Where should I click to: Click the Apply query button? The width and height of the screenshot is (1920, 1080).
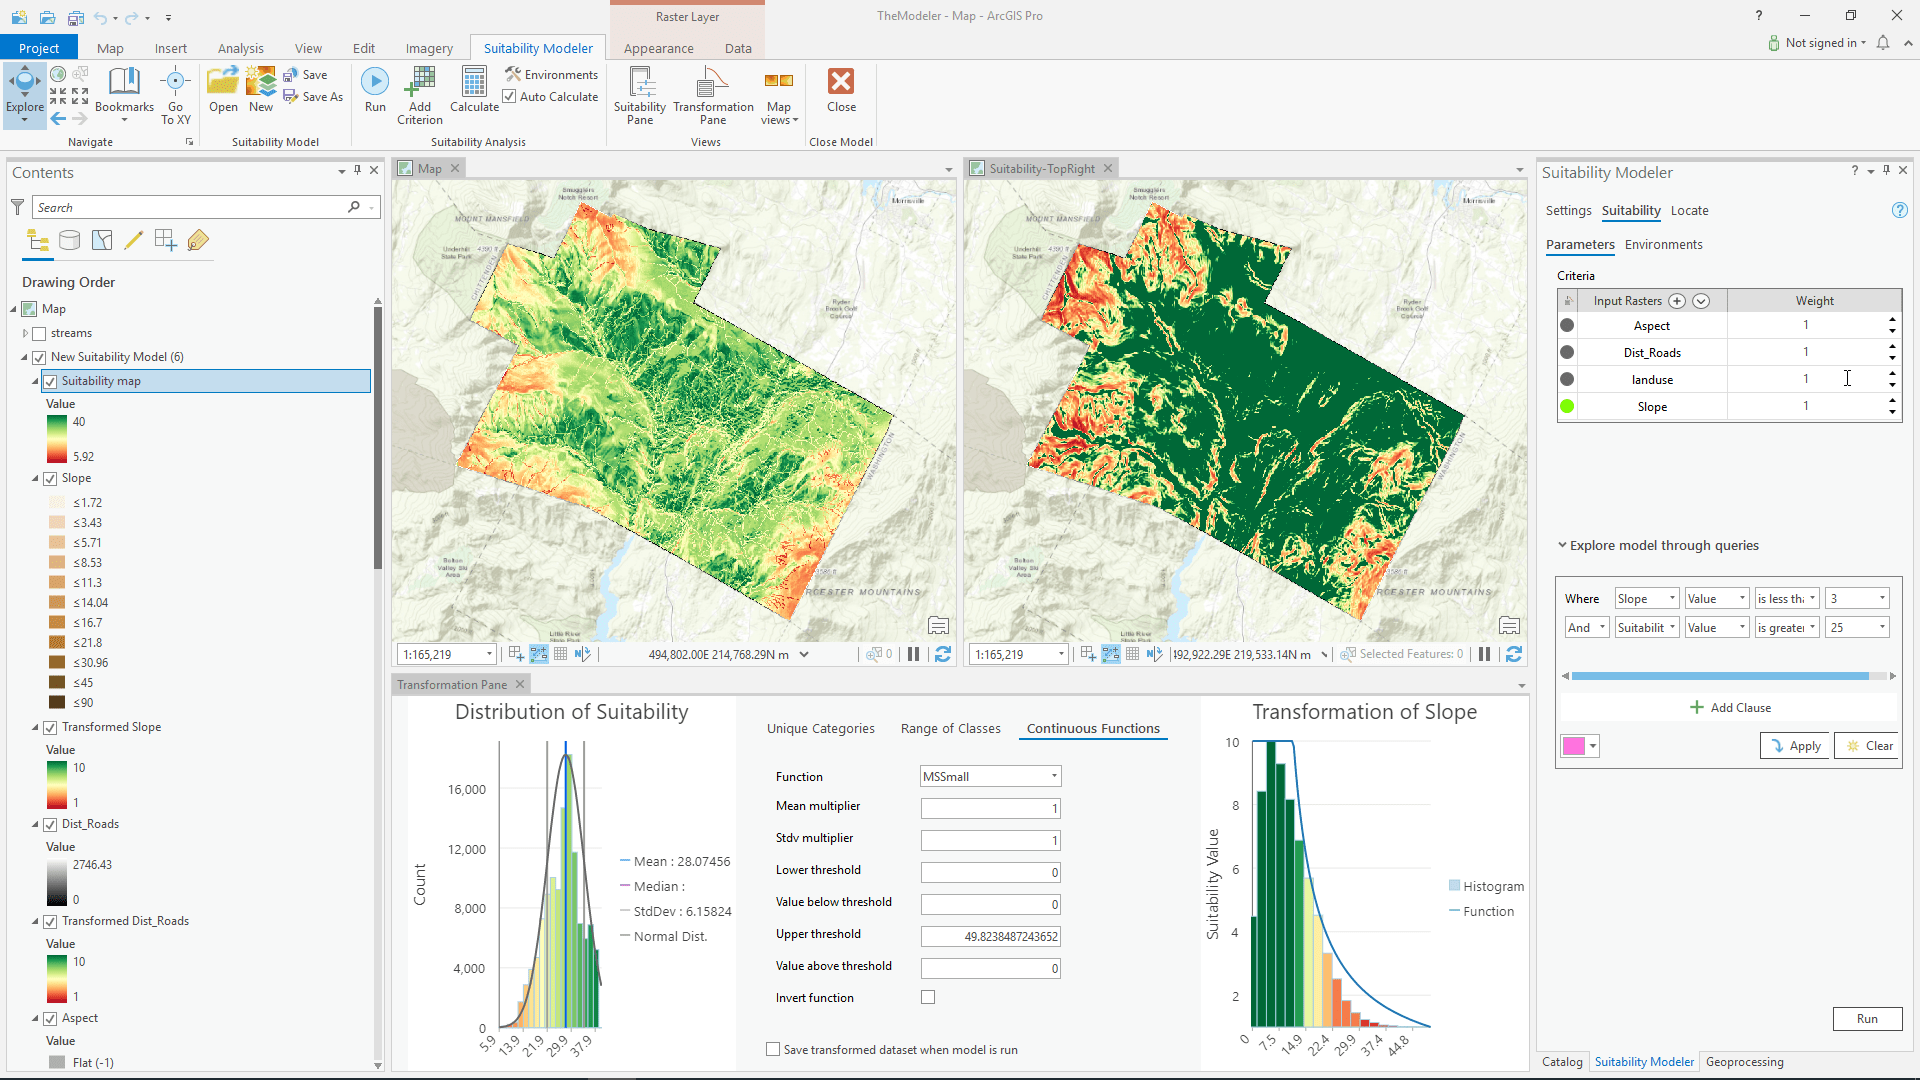coord(1795,746)
